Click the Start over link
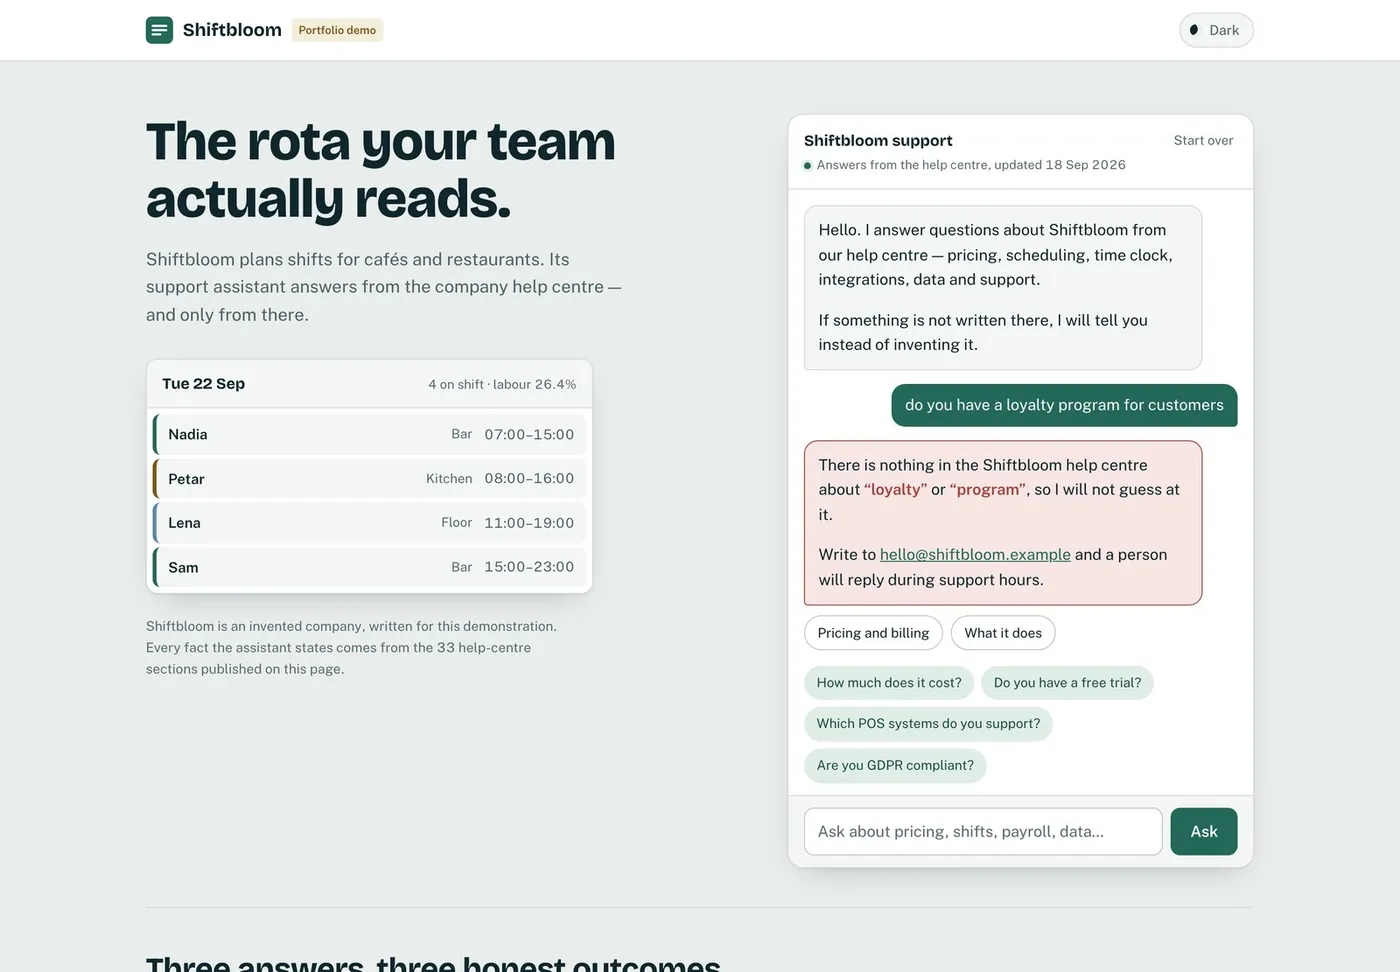The height and width of the screenshot is (972, 1400). point(1203,141)
